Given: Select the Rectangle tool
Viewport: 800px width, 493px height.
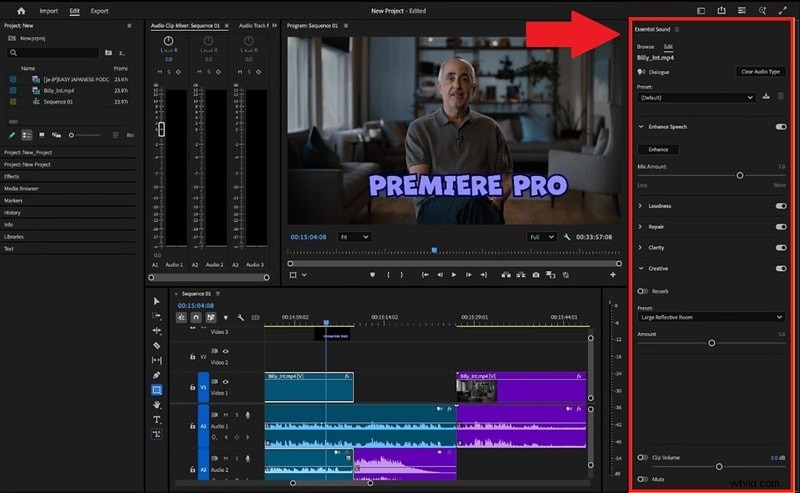Looking at the screenshot, I should tap(157, 390).
